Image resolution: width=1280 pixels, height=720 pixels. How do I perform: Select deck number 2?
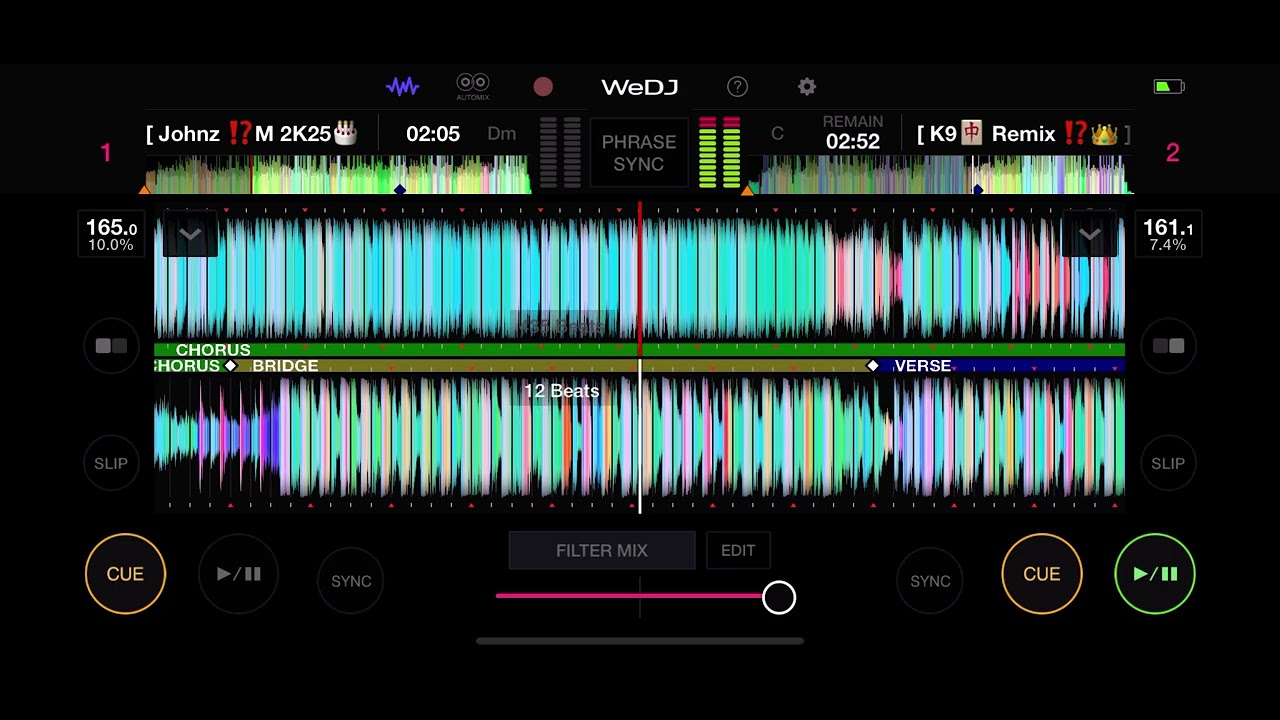coord(1172,153)
